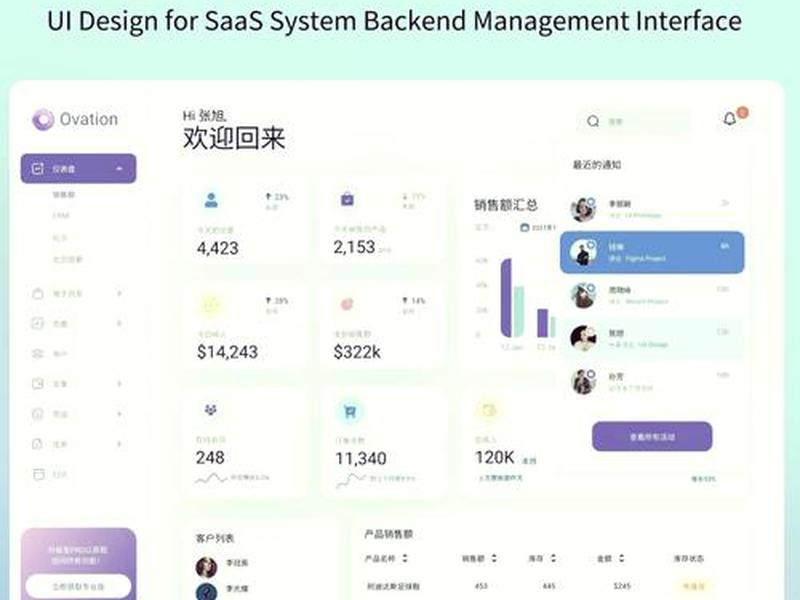The width and height of the screenshot is (800, 600).
Task: Expand the plus beside the document sidebar item
Action: [x=119, y=444]
